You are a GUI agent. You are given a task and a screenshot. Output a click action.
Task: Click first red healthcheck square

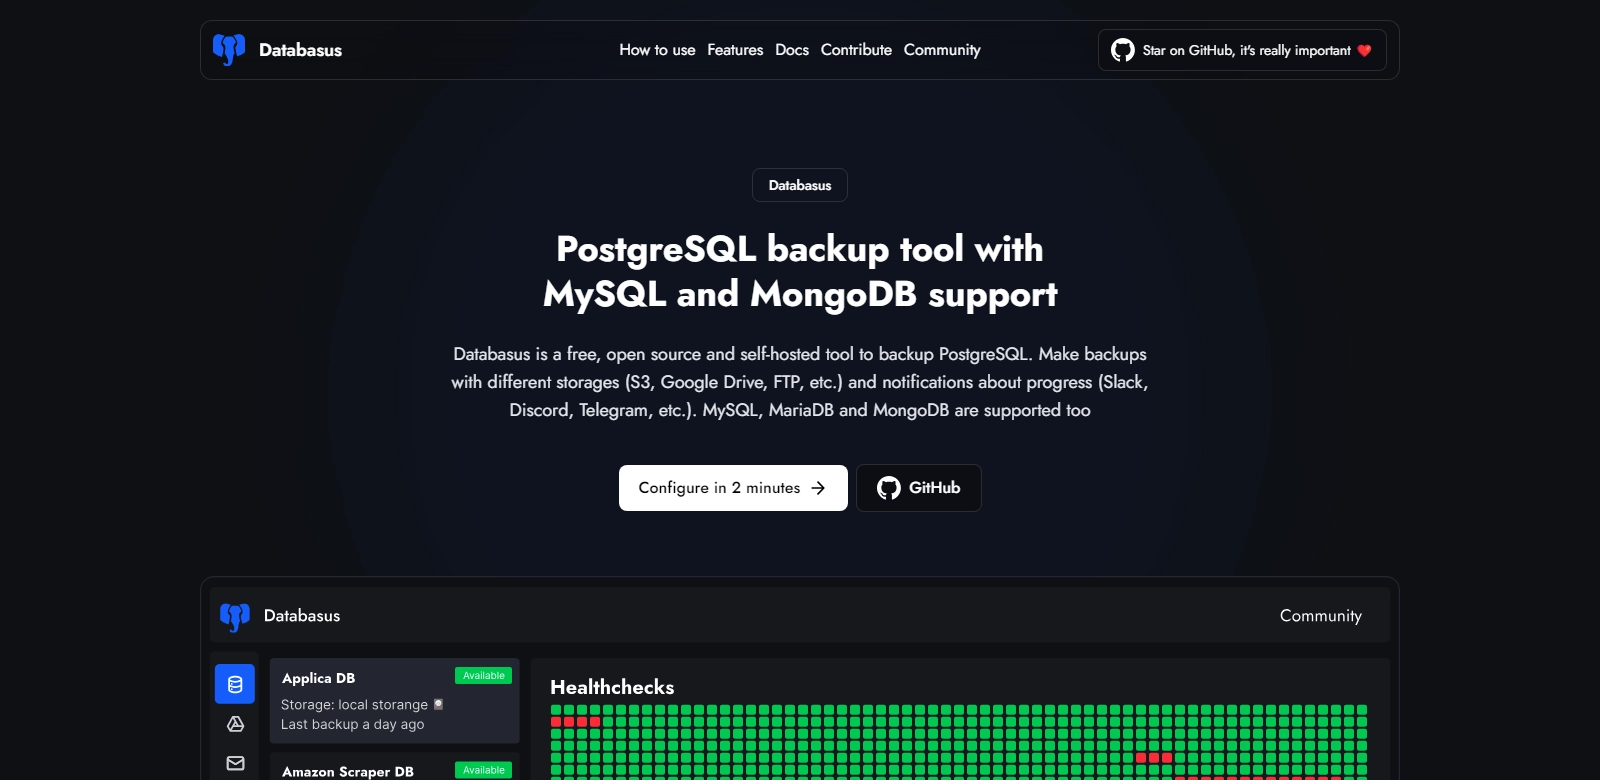[556, 722]
